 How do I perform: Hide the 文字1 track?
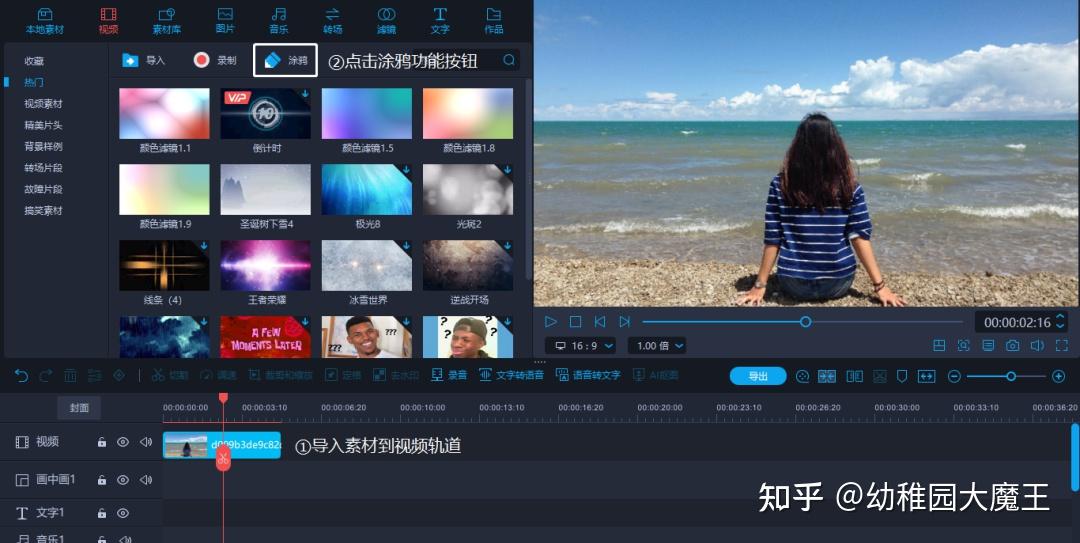(x=123, y=513)
